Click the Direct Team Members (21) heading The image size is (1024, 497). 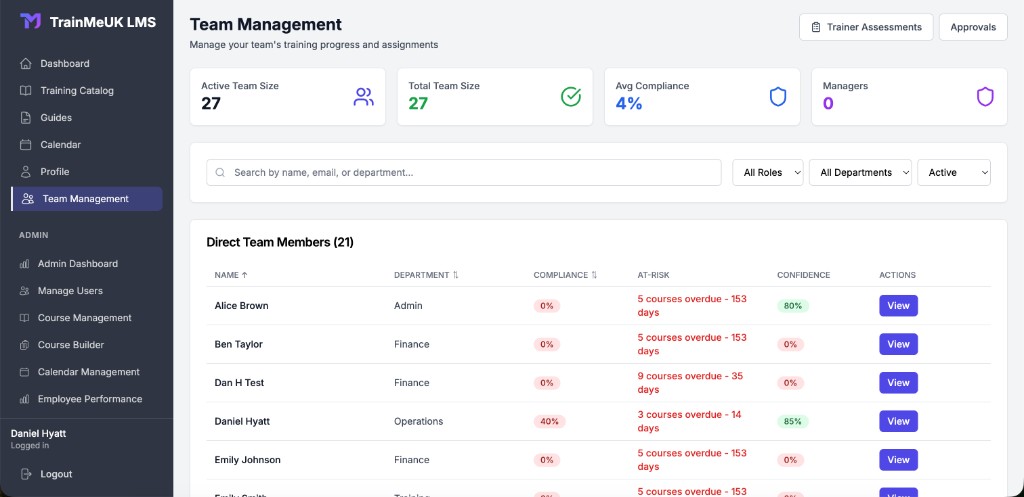click(x=280, y=242)
